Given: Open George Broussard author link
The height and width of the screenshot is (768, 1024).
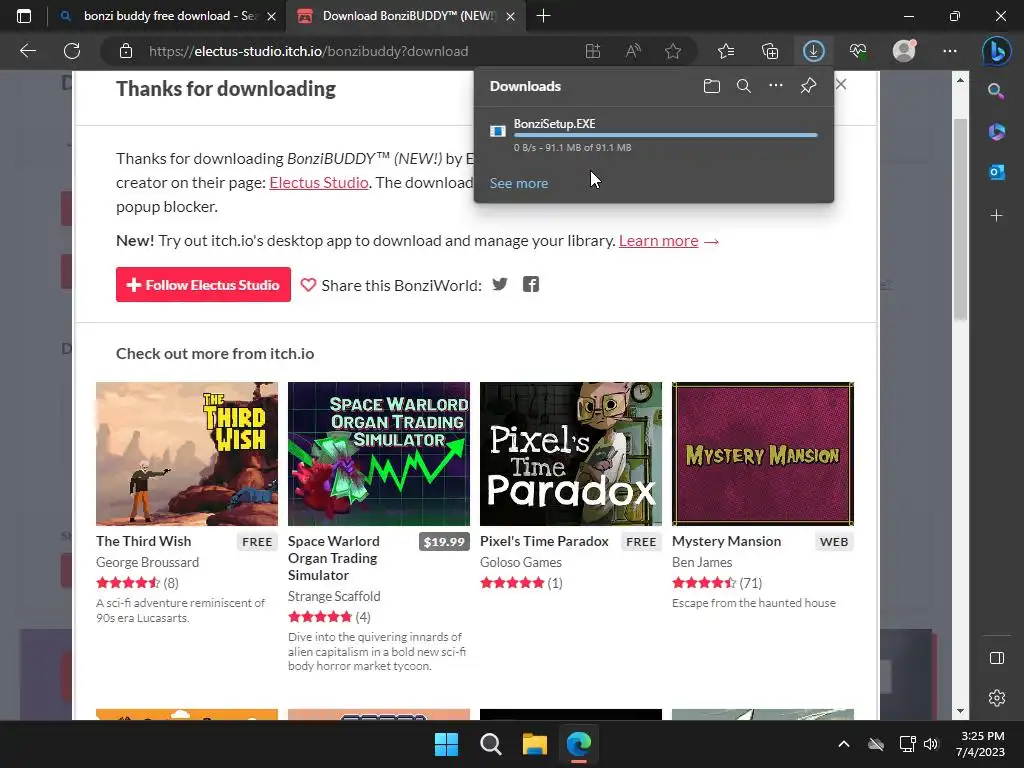Looking at the screenshot, I should (148, 562).
